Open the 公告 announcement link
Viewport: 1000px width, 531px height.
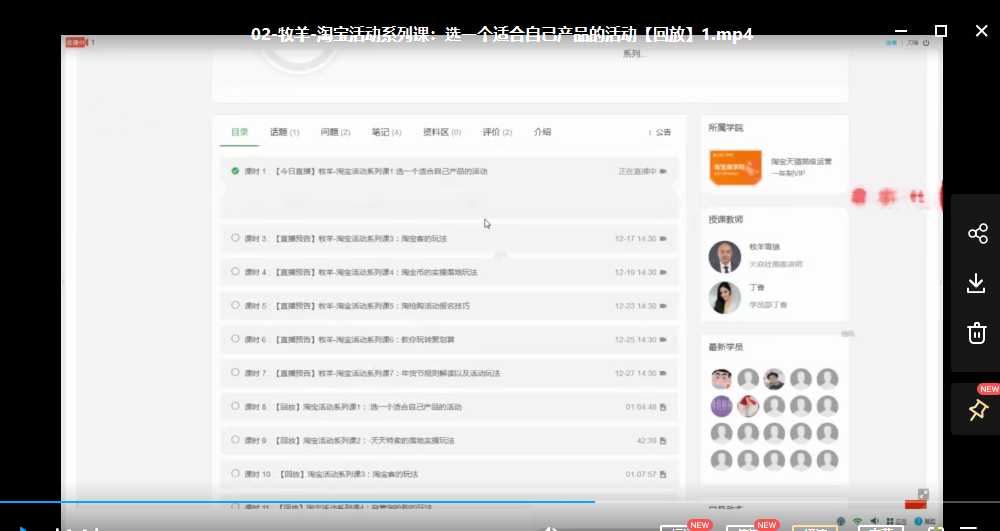660,132
